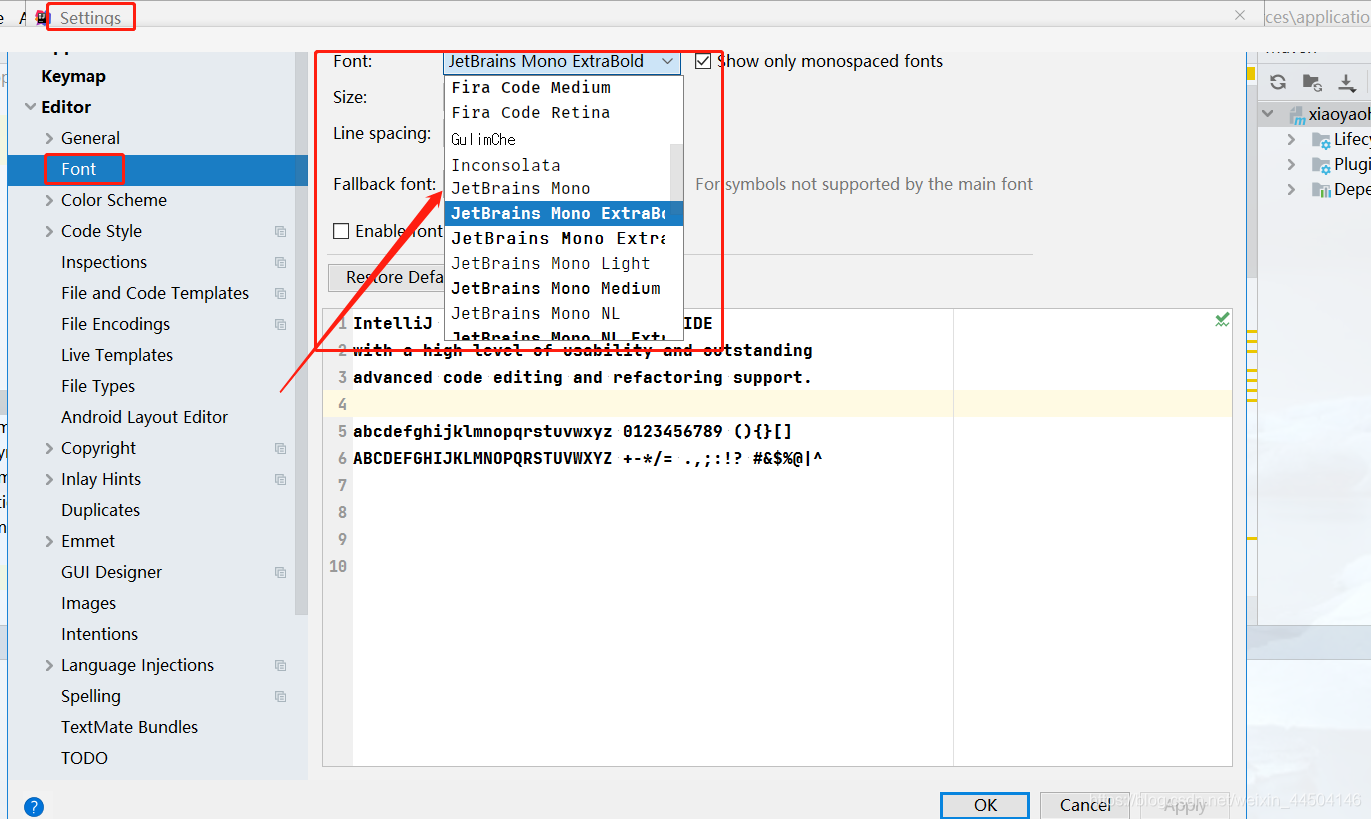Expand the General settings node
This screenshot has width=1371, height=819.
pos(49,138)
